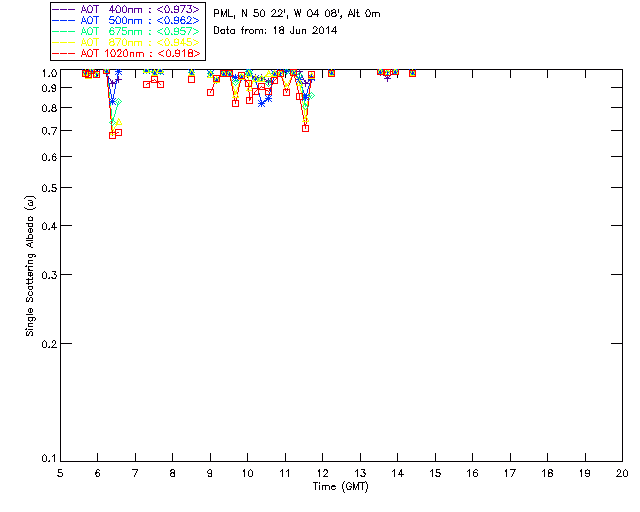Click the AOT 1020nm legend entry
Screen dimensions: 640x512
pyautogui.click(x=125, y=53)
